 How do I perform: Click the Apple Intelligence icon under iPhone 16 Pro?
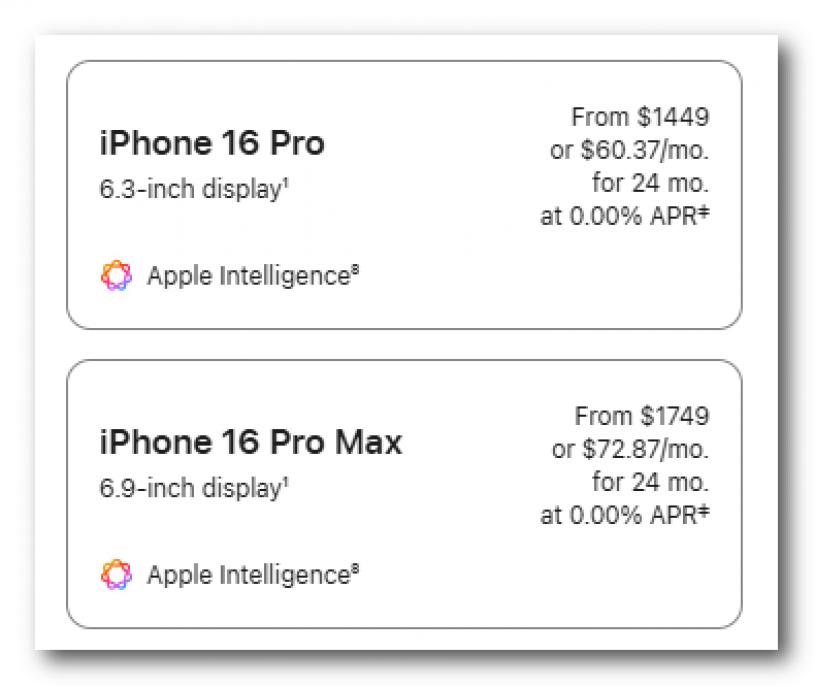[116, 276]
